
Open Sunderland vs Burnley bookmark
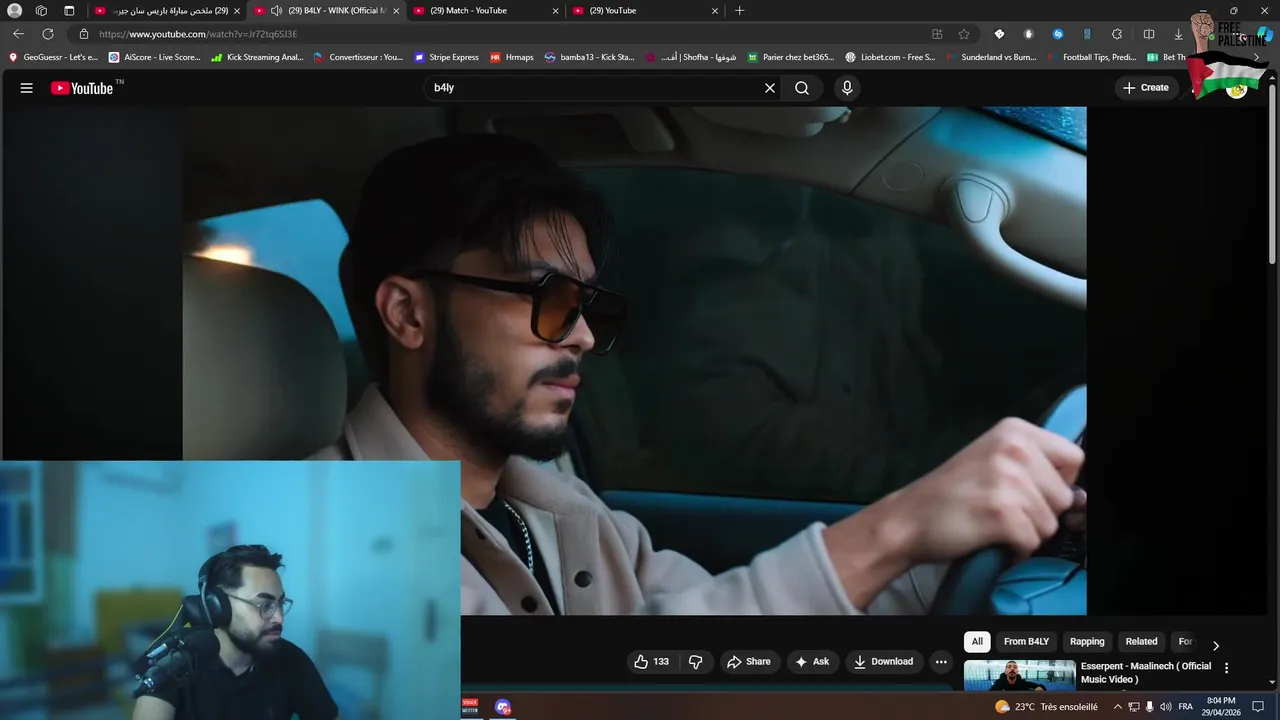[x=991, y=58]
